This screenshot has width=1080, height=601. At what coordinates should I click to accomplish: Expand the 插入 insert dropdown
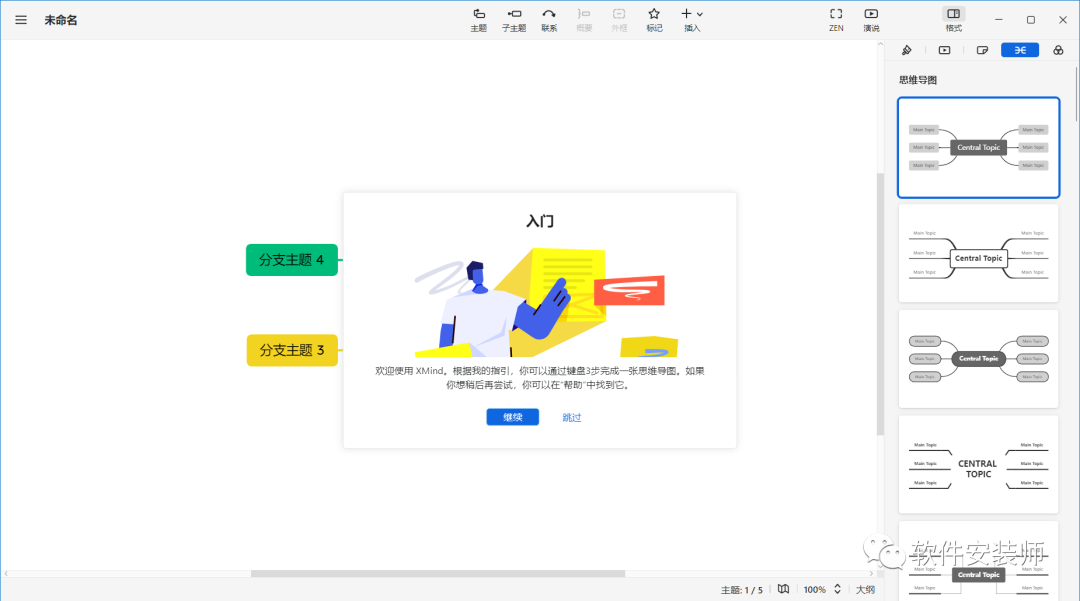[692, 20]
